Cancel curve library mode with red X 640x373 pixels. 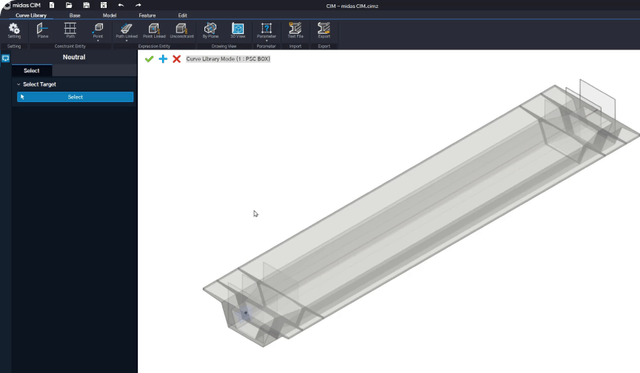pos(176,59)
